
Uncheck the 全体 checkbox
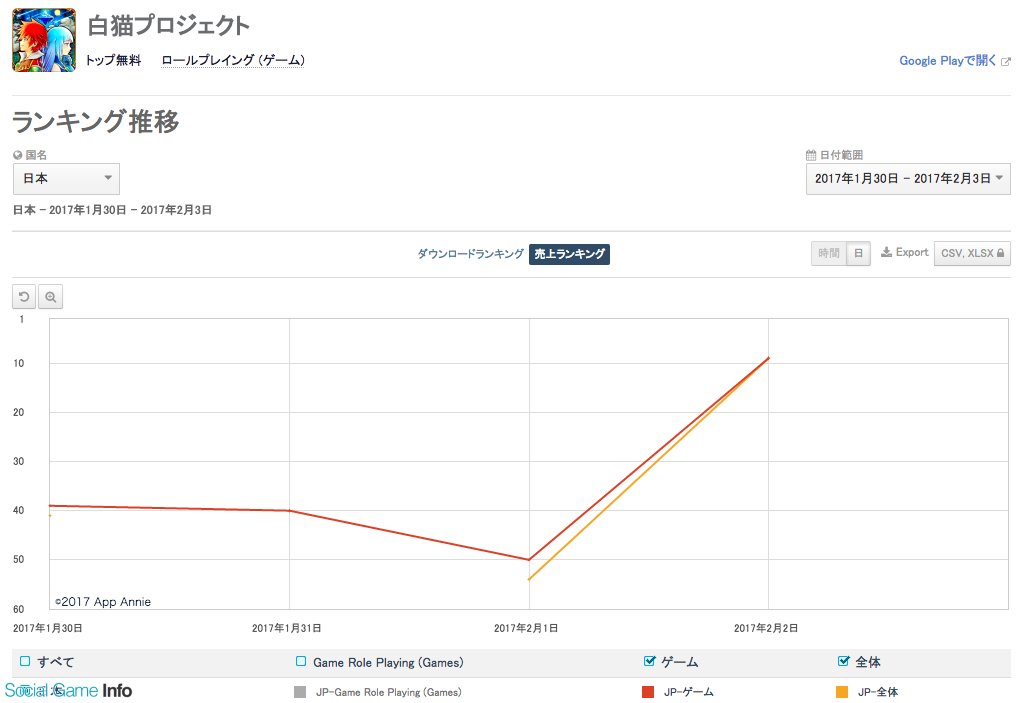843,661
